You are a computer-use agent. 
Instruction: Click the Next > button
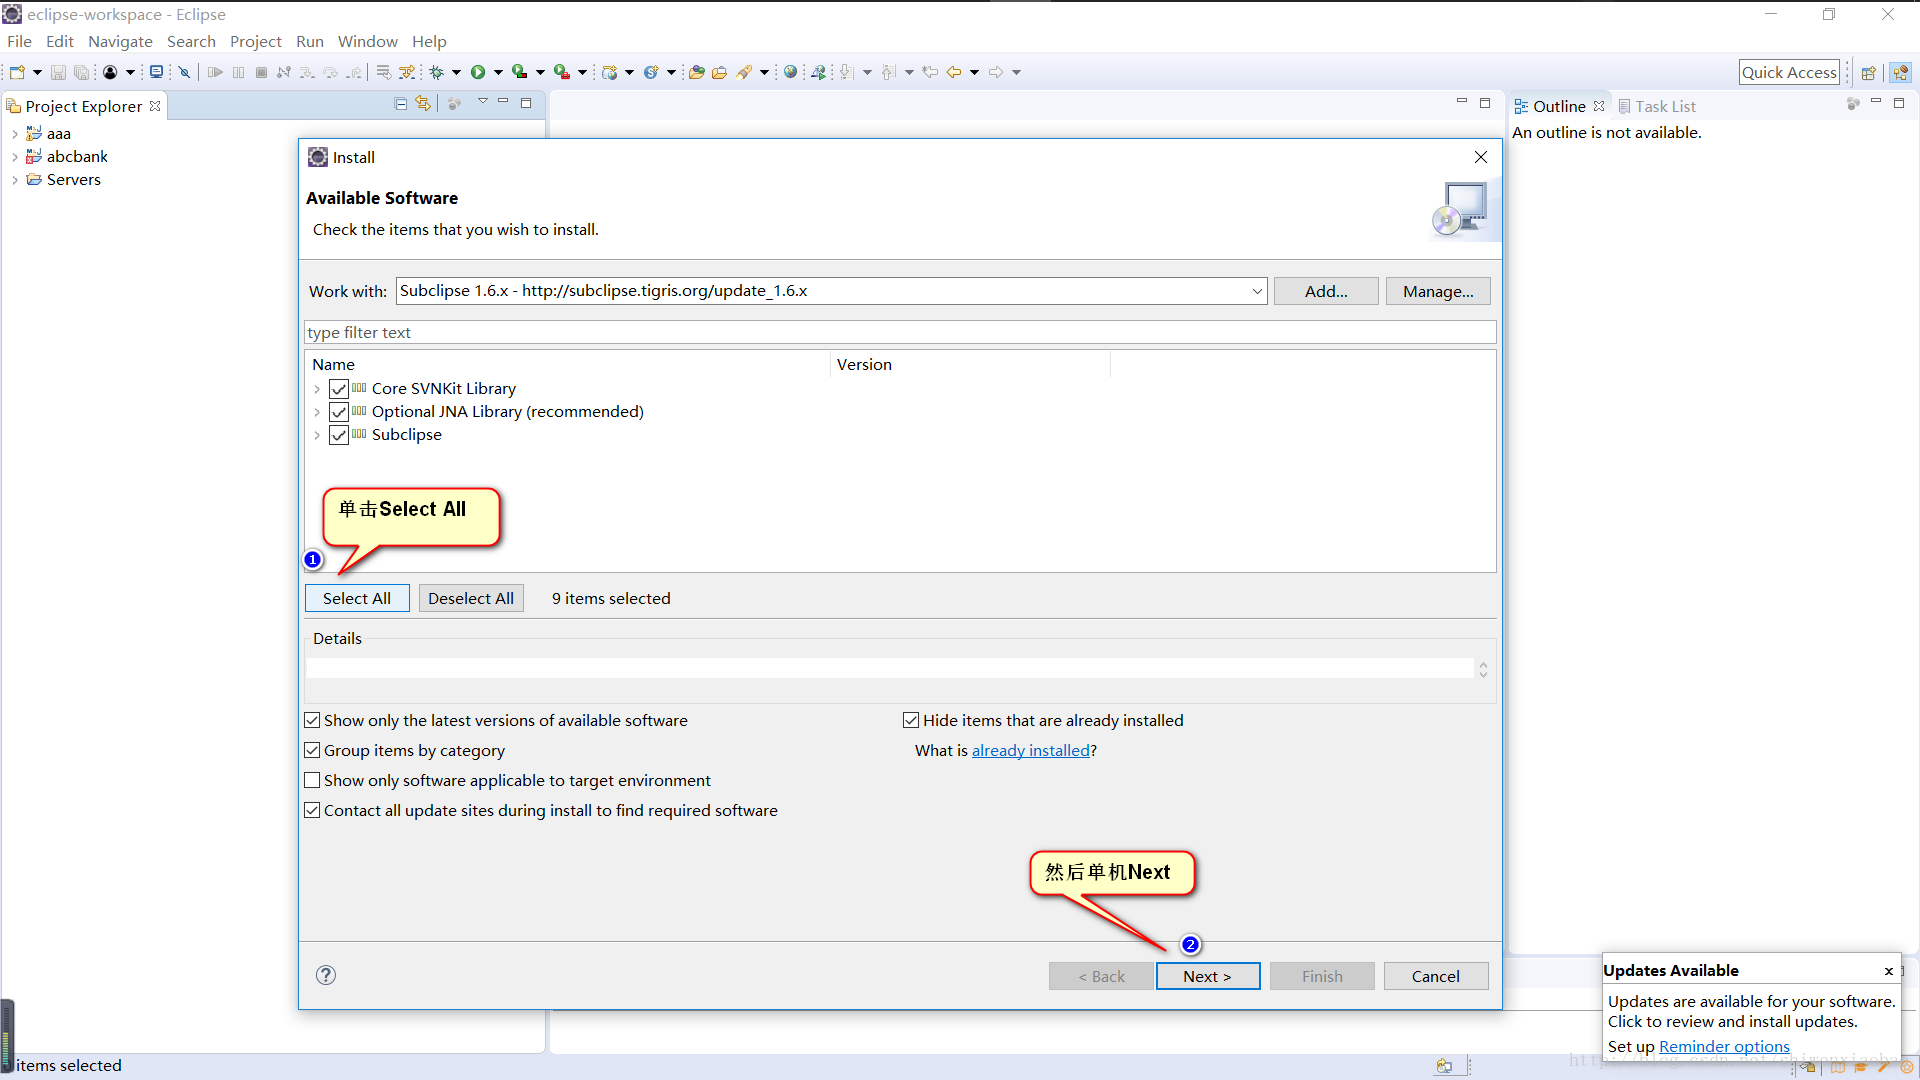tap(1208, 976)
